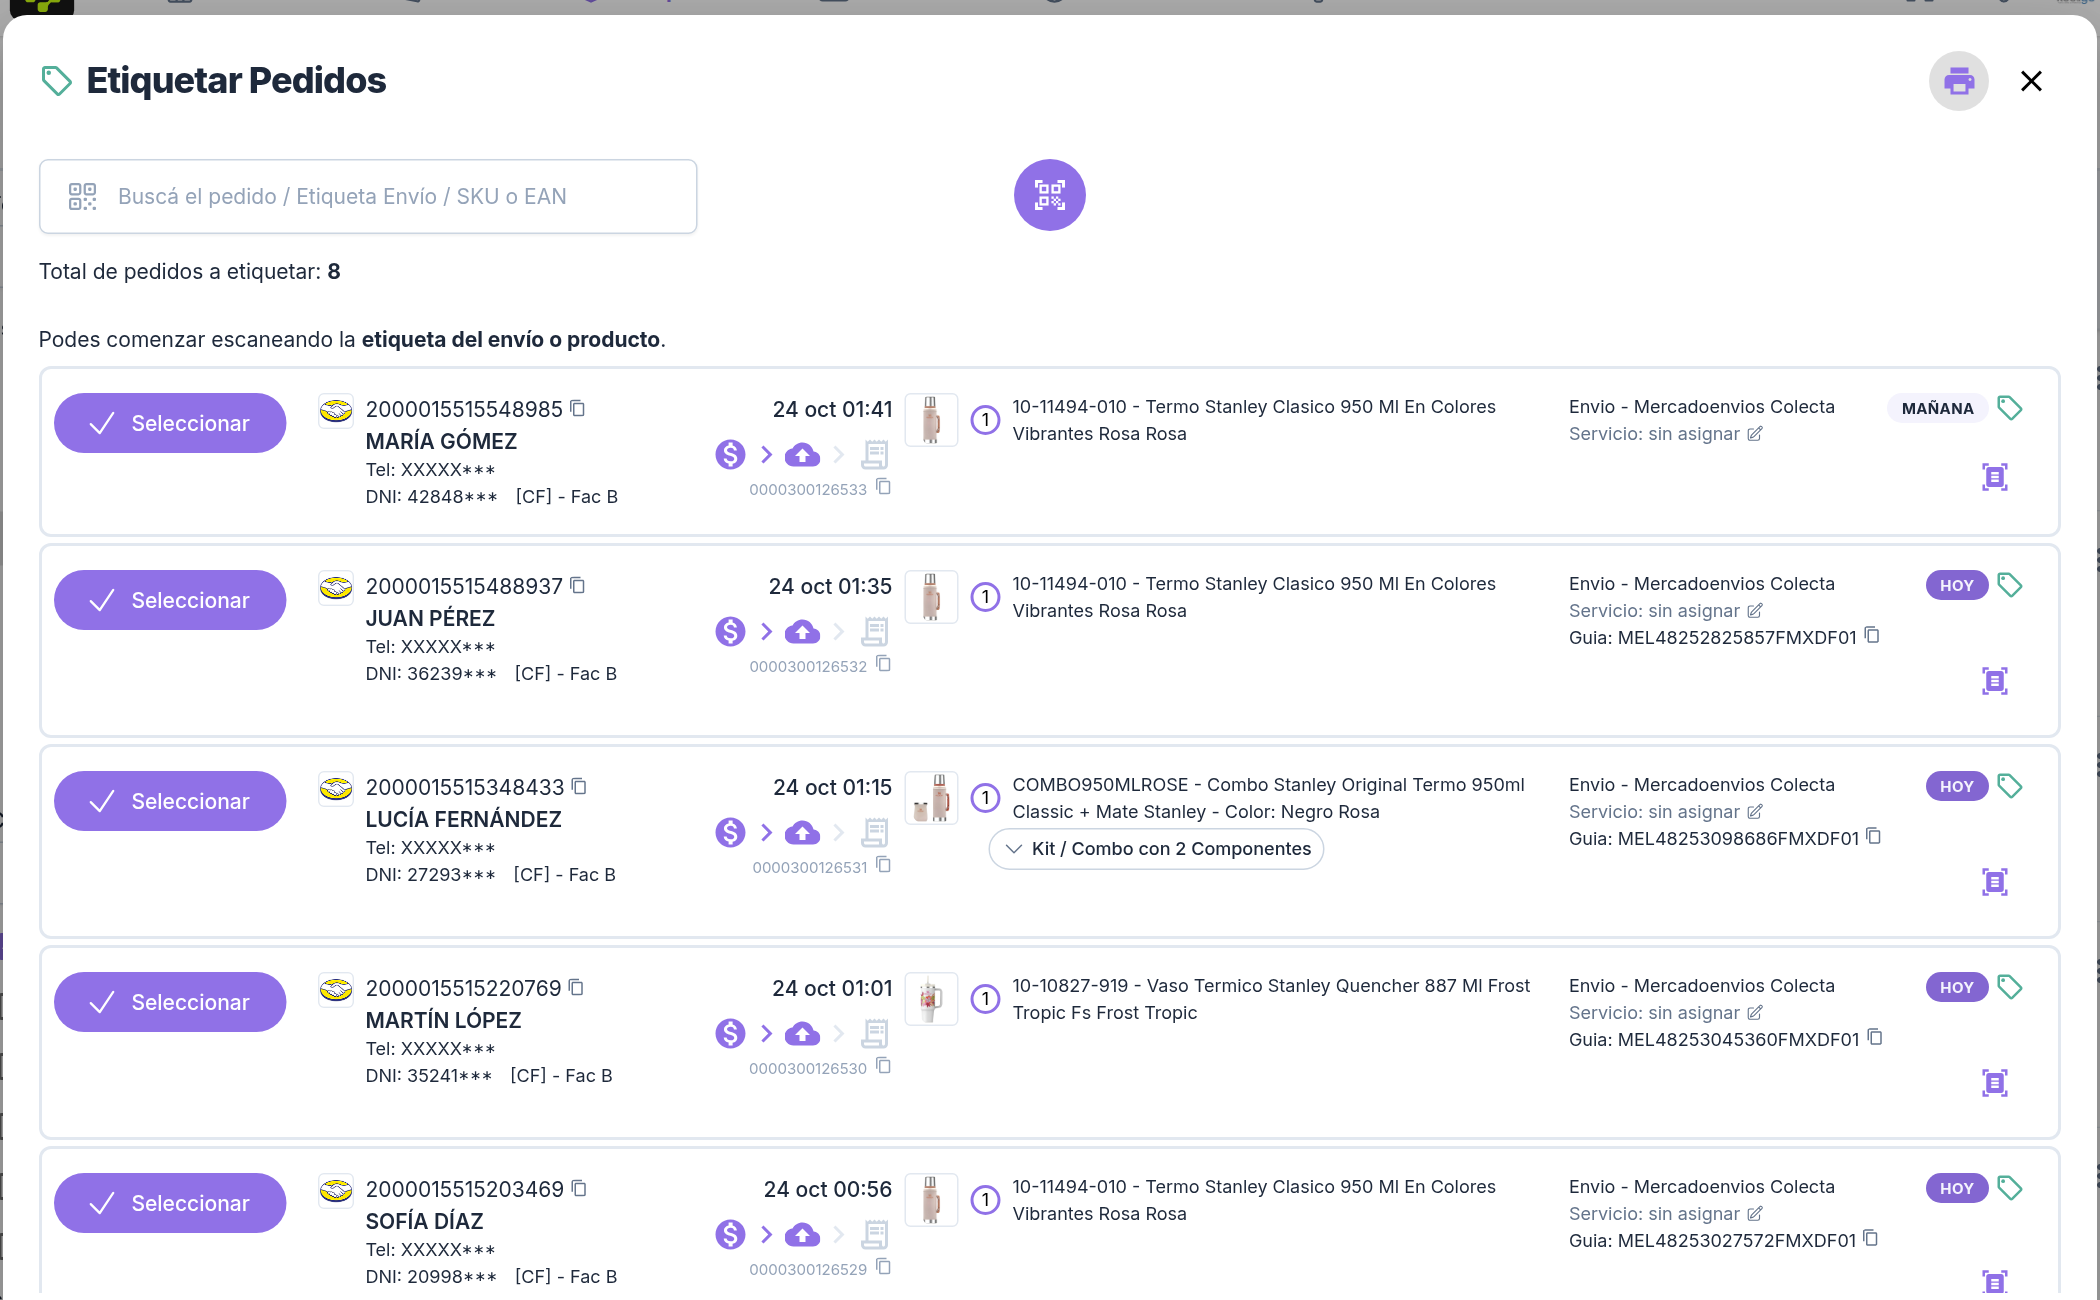Click cloud upload icon for Martín López
The height and width of the screenshot is (1300, 2100).
(x=802, y=1033)
